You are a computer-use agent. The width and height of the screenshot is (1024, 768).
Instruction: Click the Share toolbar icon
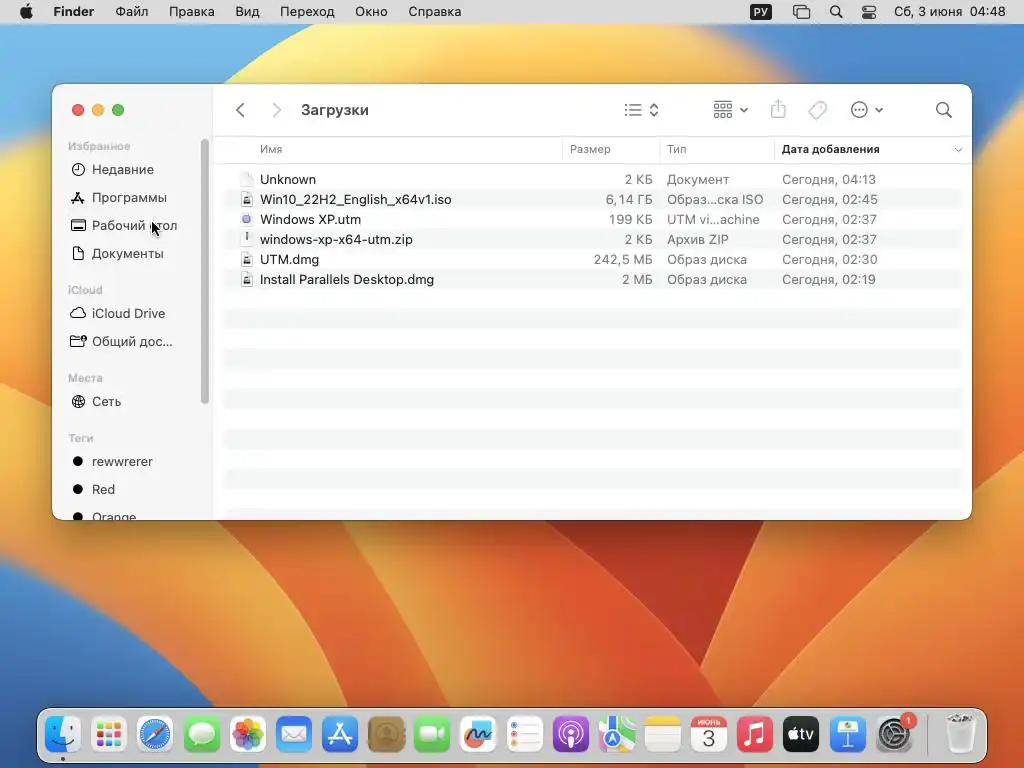pyautogui.click(x=778, y=109)
